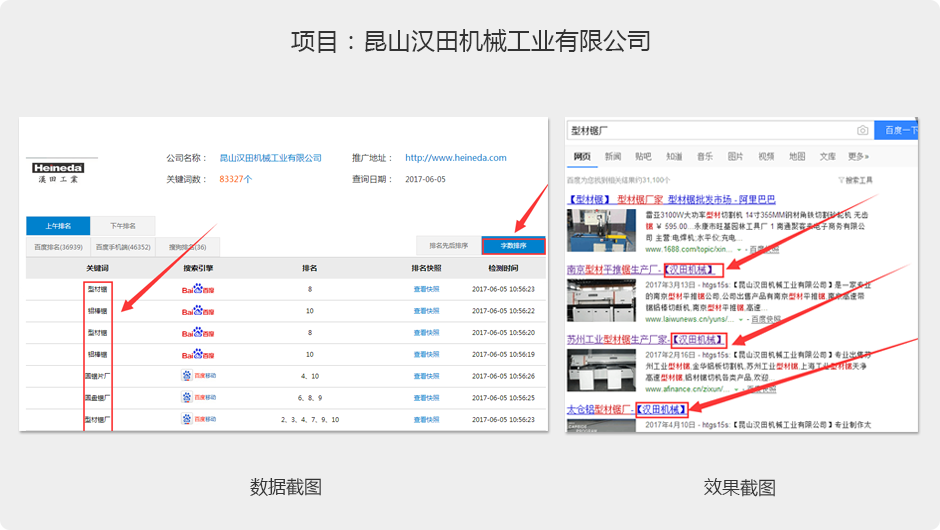The height and width of the screenshot is (530, 940).
Task: Expand the 更多» search categories
Action: pos(858,156)
